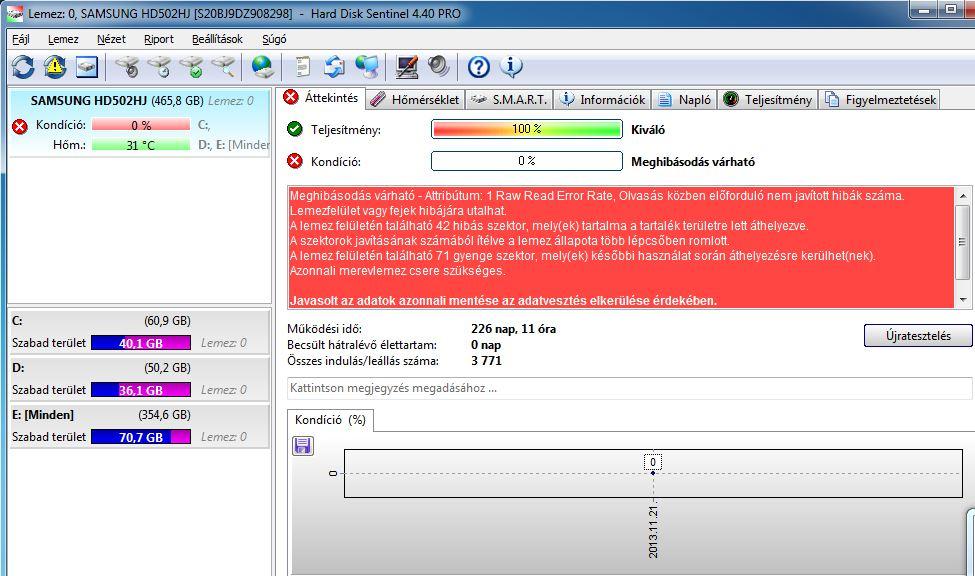Click the C: free space 40,1 GB bar
975x576 pixels.
pos(141,343)
